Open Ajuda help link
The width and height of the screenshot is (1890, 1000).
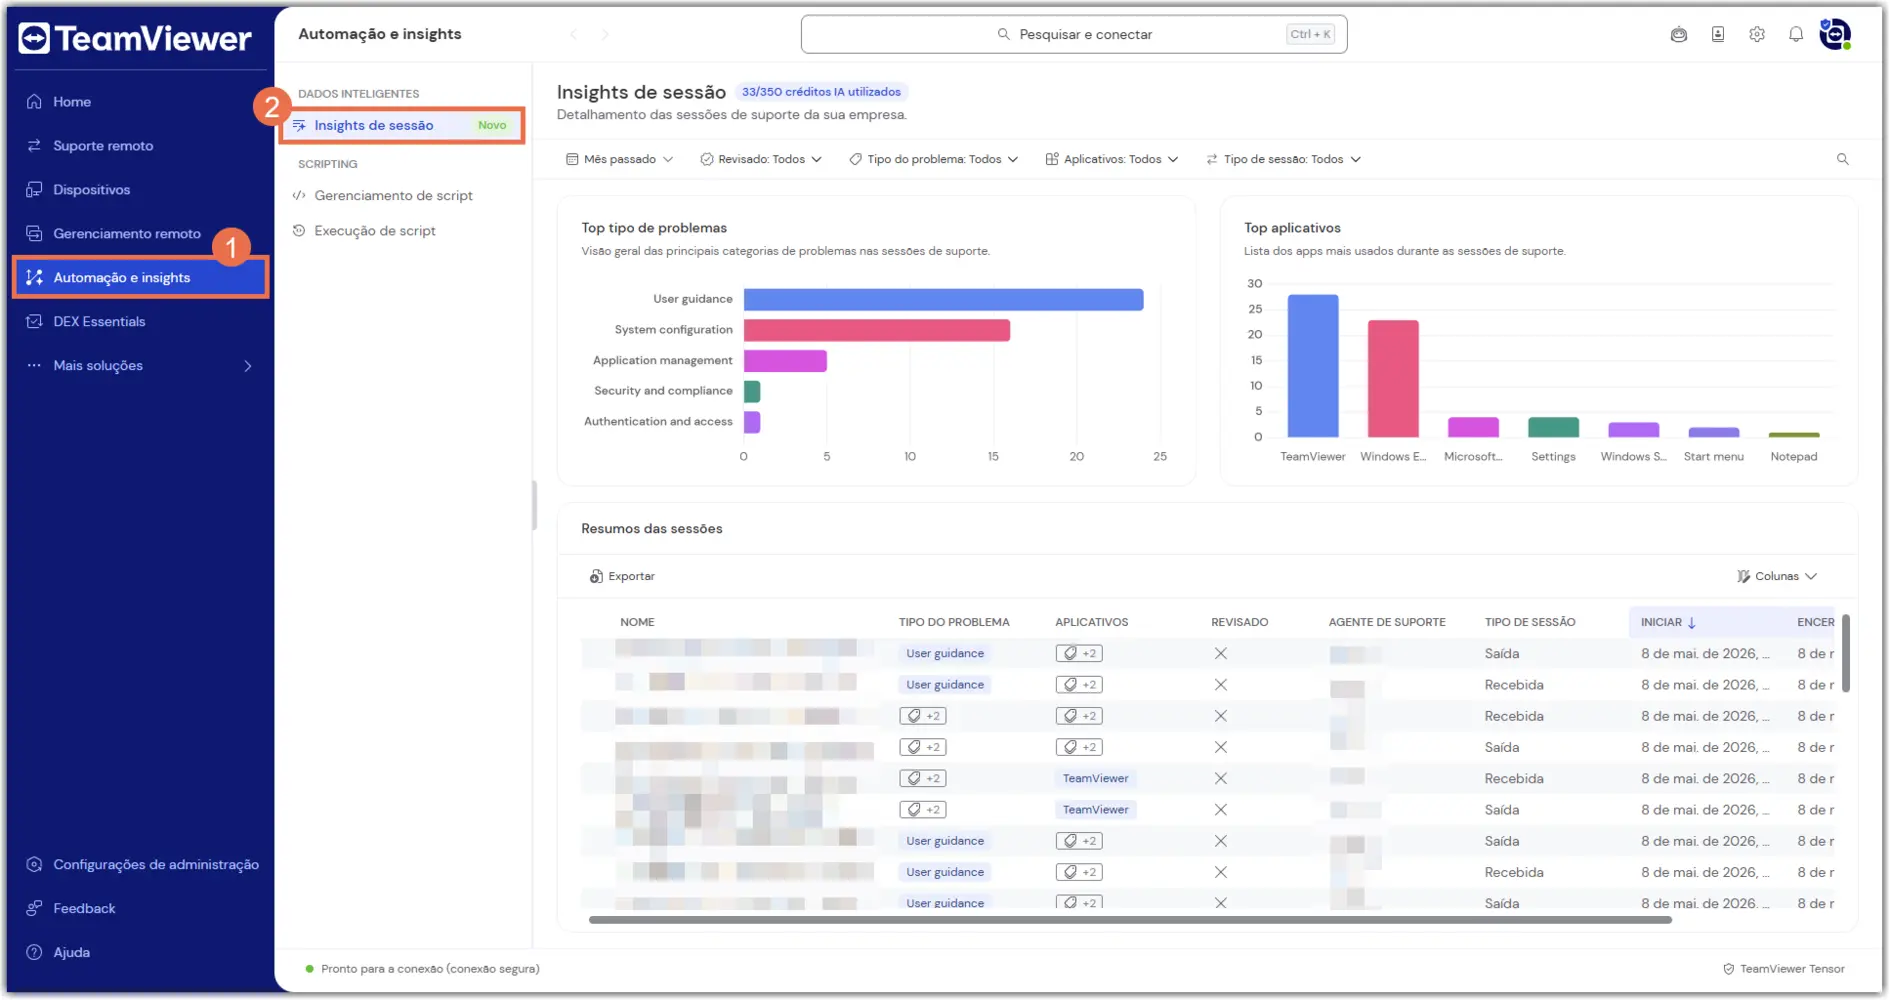[71, 953]
